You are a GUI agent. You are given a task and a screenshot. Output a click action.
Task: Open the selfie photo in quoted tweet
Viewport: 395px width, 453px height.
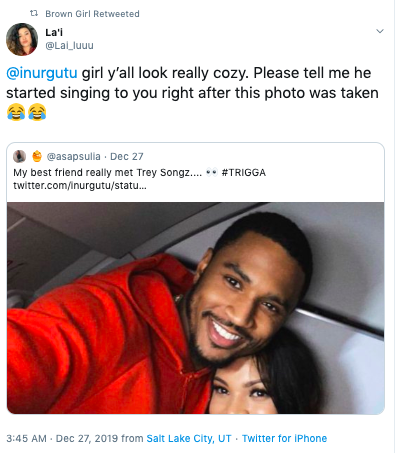click(195, 308)
